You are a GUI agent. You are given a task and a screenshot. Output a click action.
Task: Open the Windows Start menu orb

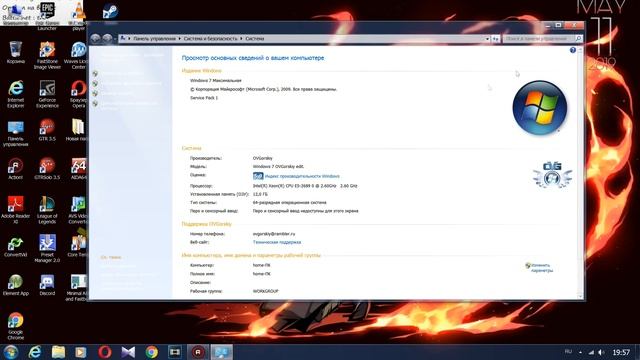(11, 352)
